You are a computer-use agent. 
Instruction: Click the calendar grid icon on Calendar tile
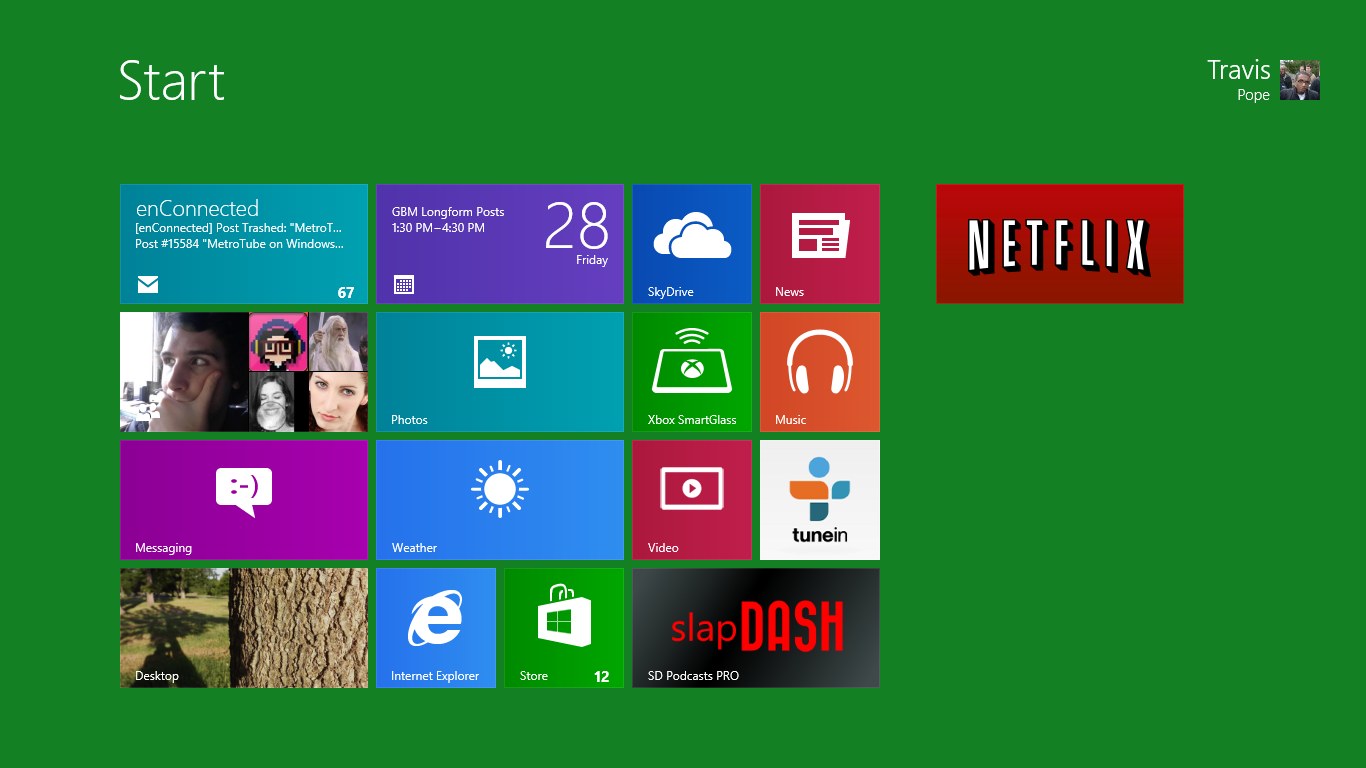[404, 285]
